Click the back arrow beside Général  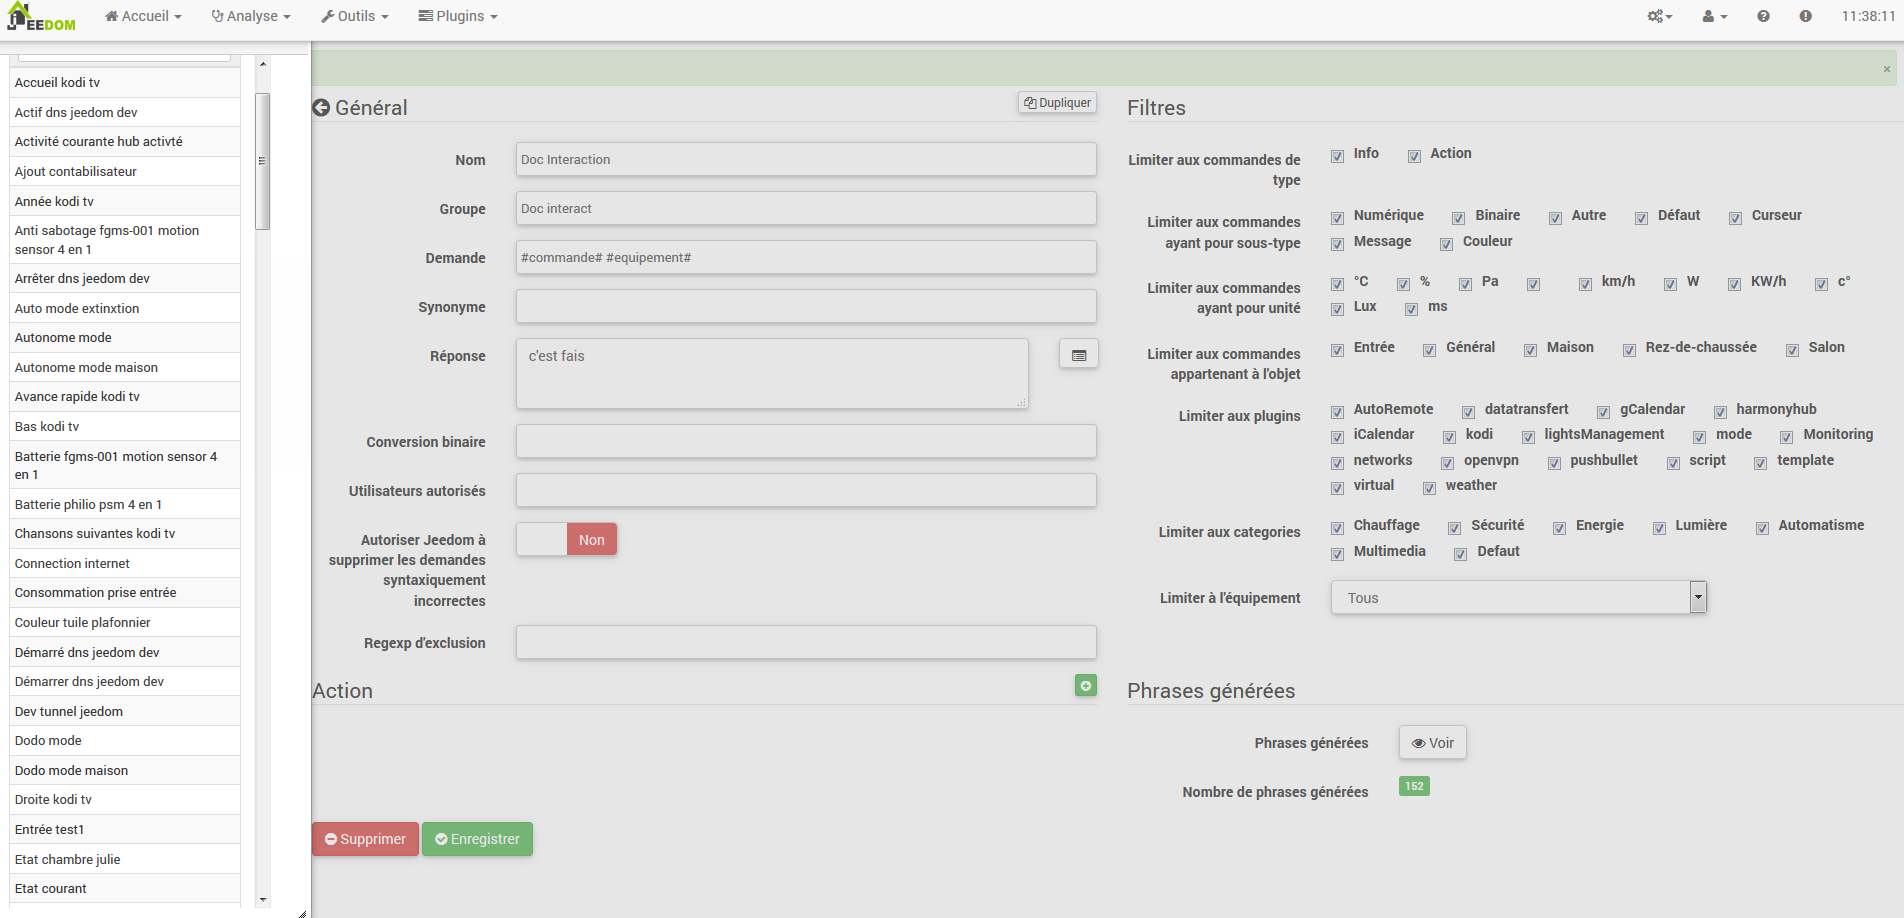[321, 108]
